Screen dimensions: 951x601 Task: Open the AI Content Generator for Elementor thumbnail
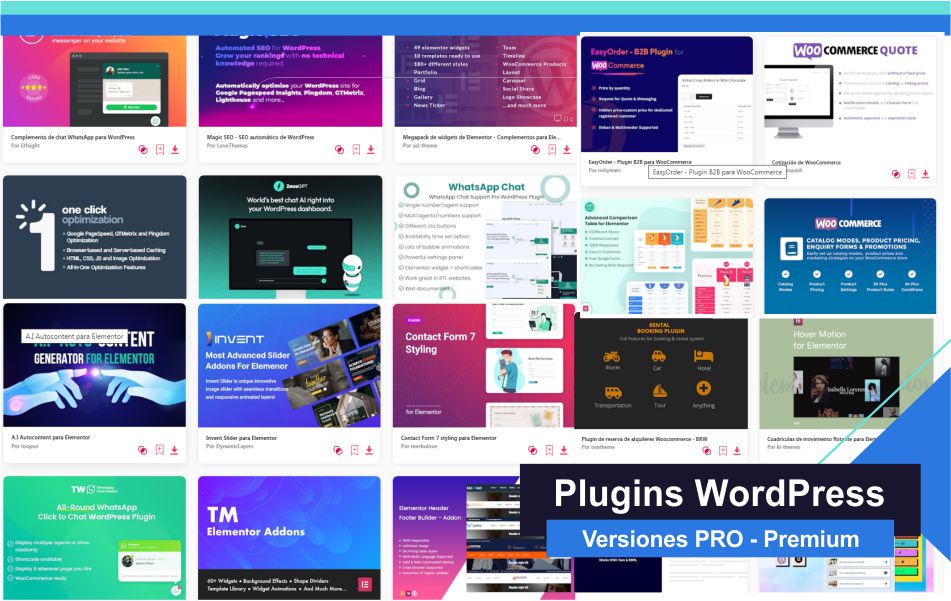tap(95, 365)
